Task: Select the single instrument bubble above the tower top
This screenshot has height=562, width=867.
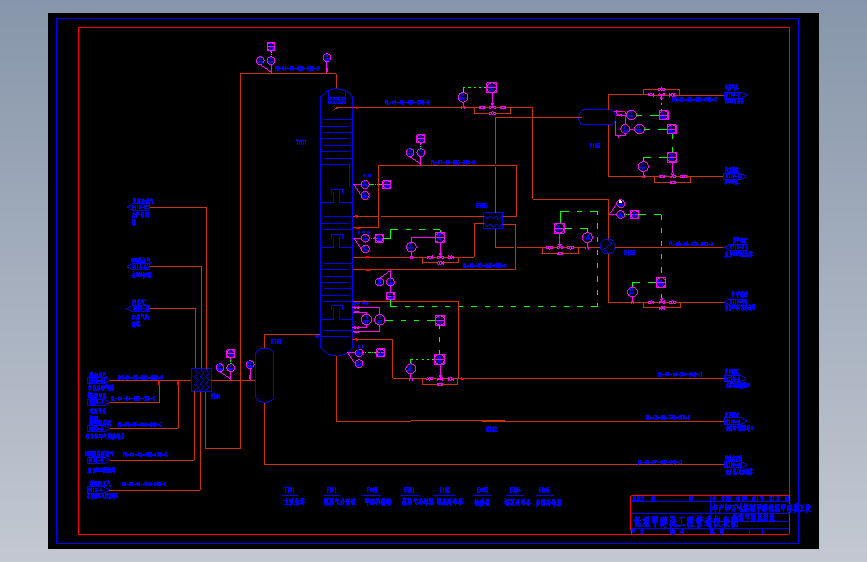Action: coord(327,58)
